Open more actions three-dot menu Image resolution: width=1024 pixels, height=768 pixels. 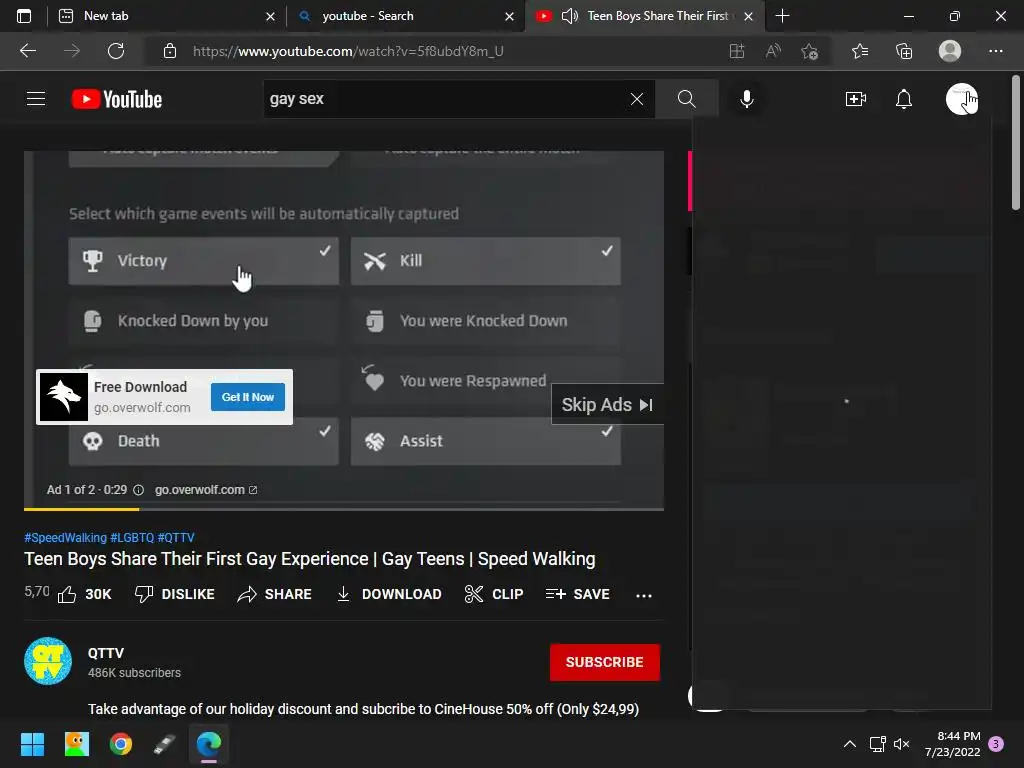pos(644,595)
